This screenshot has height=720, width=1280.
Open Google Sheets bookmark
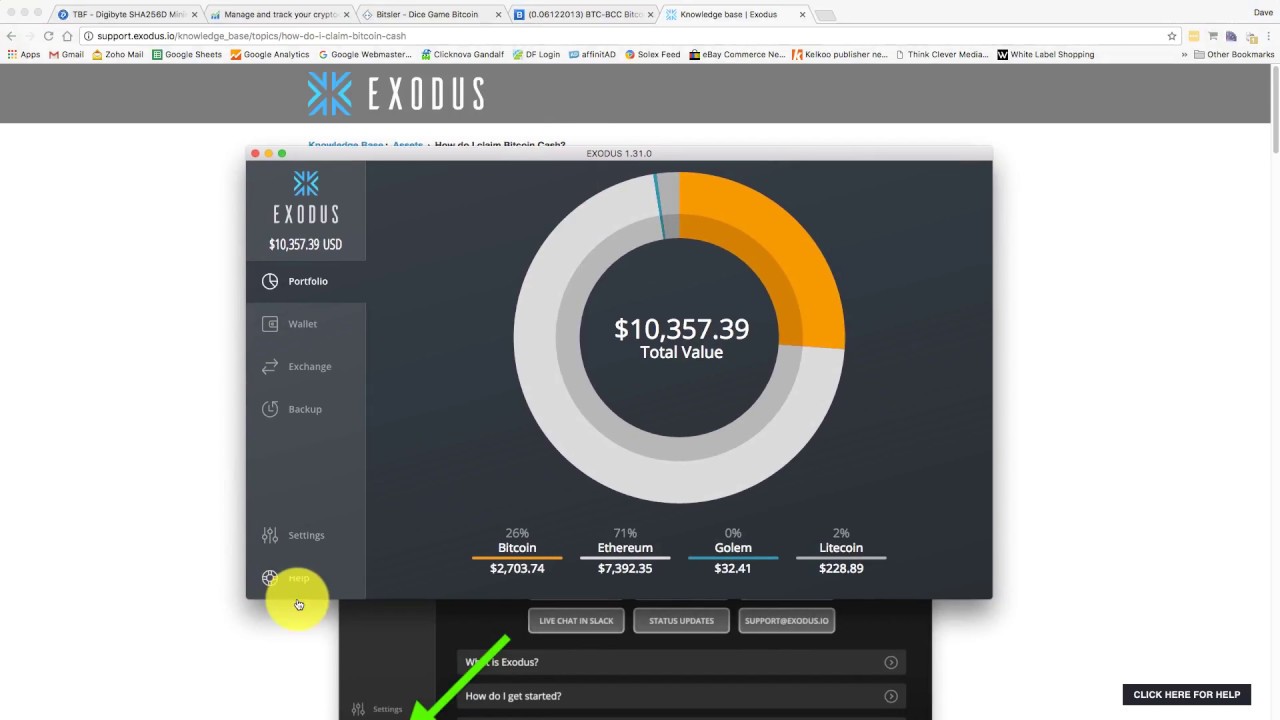(x=187, y=54)
